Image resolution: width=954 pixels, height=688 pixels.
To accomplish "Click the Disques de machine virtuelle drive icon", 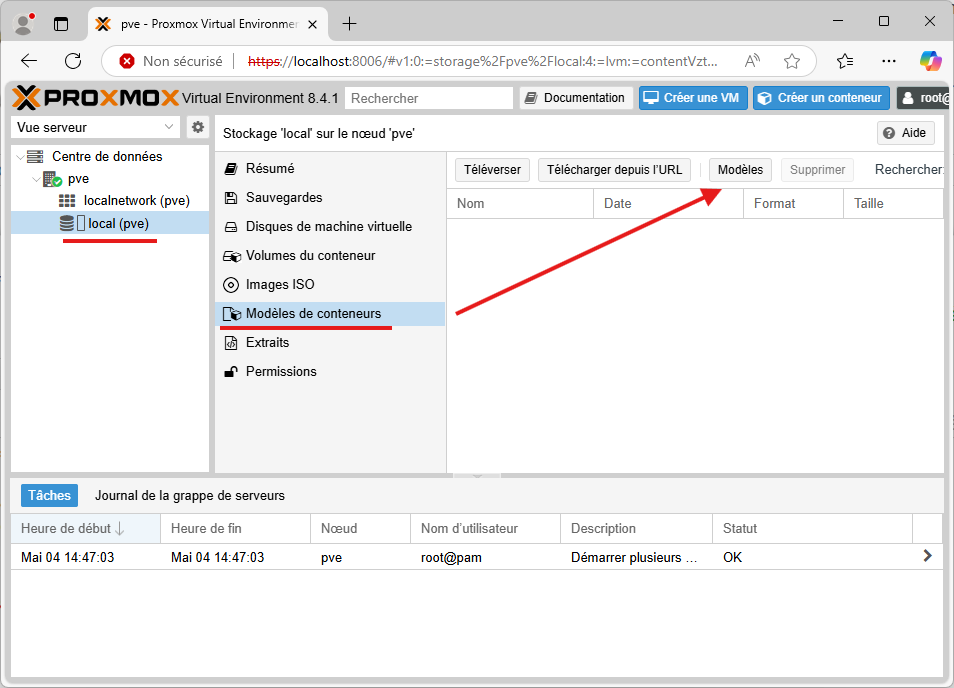I will pyautogui.click(x=231, y=227).
